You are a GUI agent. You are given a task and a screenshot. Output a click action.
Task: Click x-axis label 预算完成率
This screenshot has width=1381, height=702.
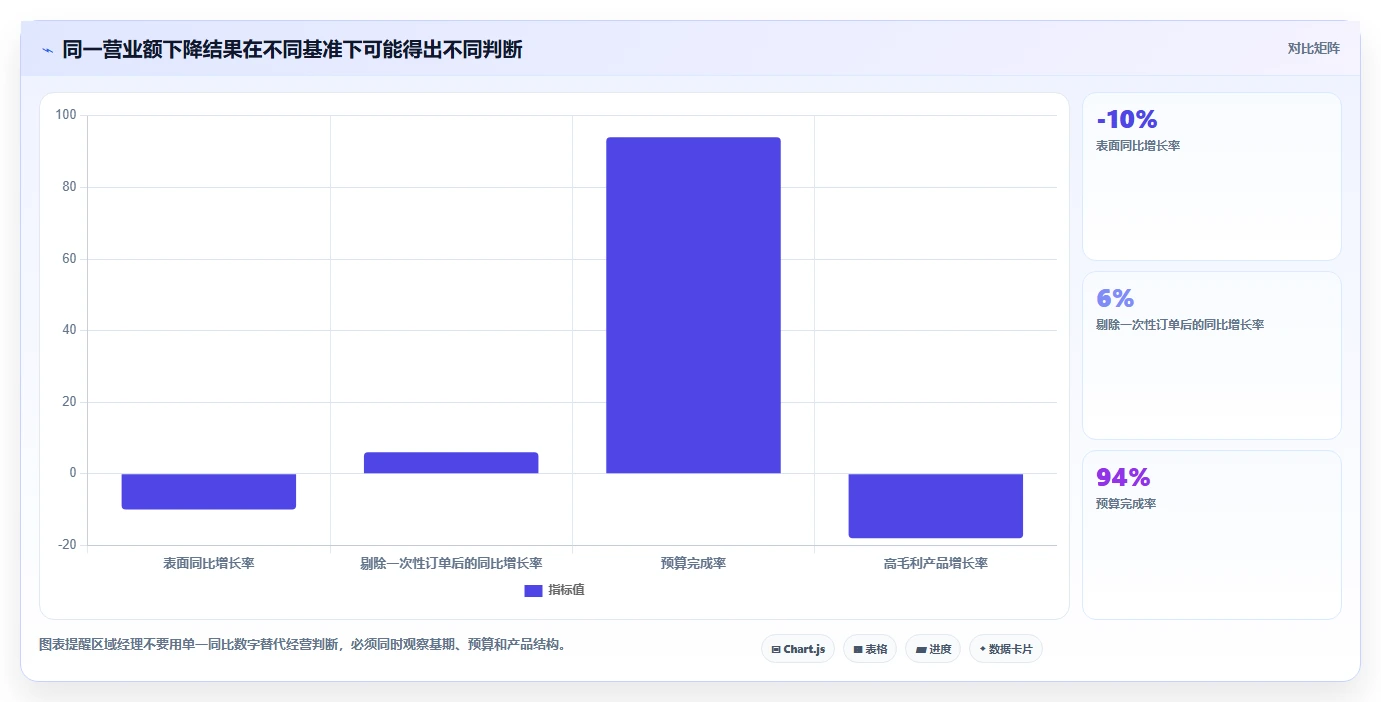[693, 563]
